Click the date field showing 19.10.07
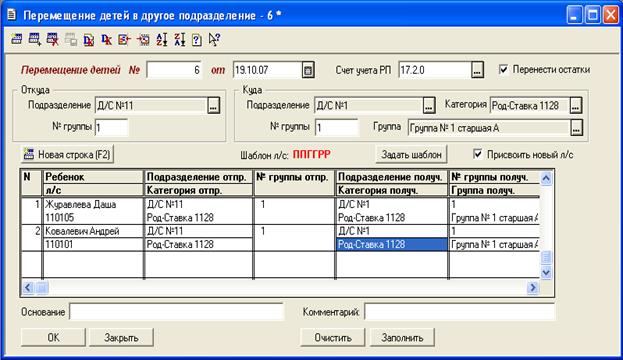Image resolution: width=623 pixels, height=360 pixels. coord(267,70)
